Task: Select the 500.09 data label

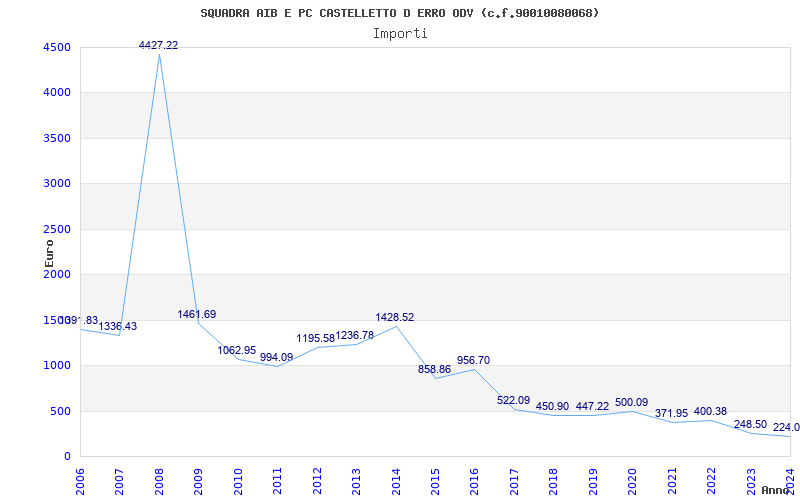Action: point(632,402)
